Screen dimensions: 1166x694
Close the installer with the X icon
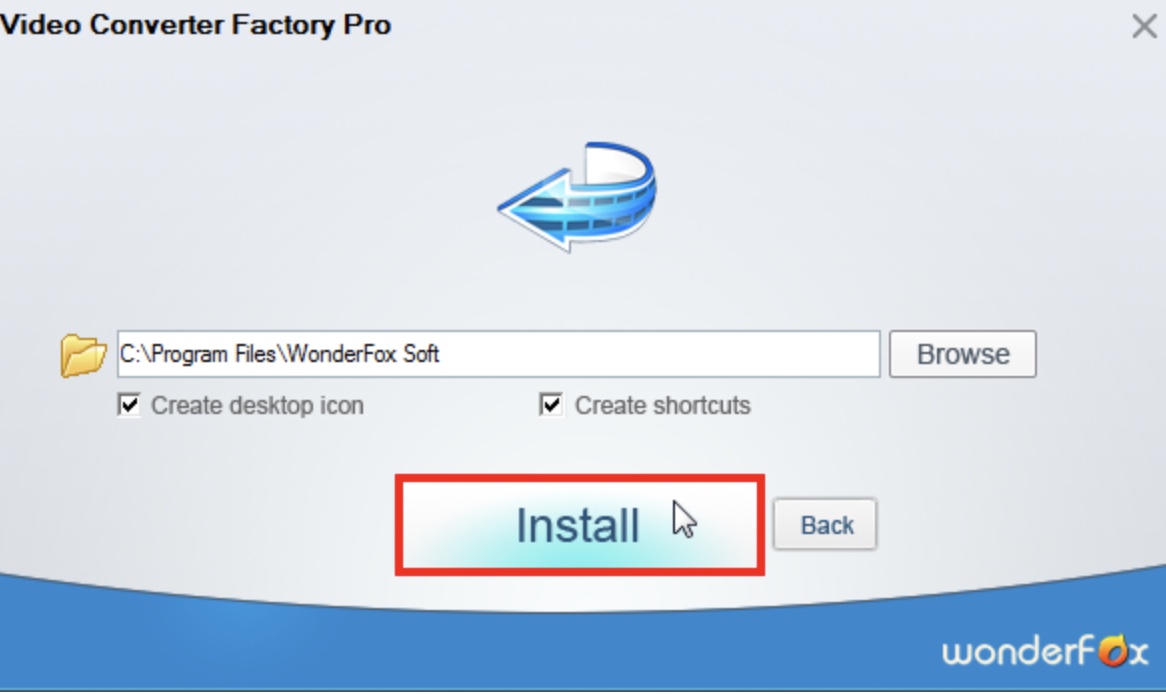(x=1144, y=26)
